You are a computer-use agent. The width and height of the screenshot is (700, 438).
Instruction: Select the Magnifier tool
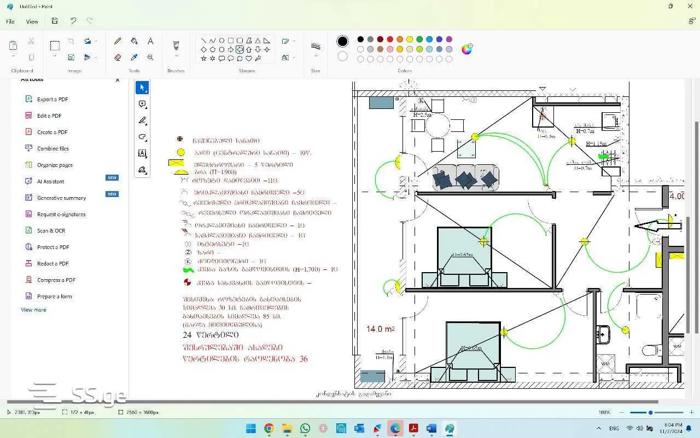150,57
